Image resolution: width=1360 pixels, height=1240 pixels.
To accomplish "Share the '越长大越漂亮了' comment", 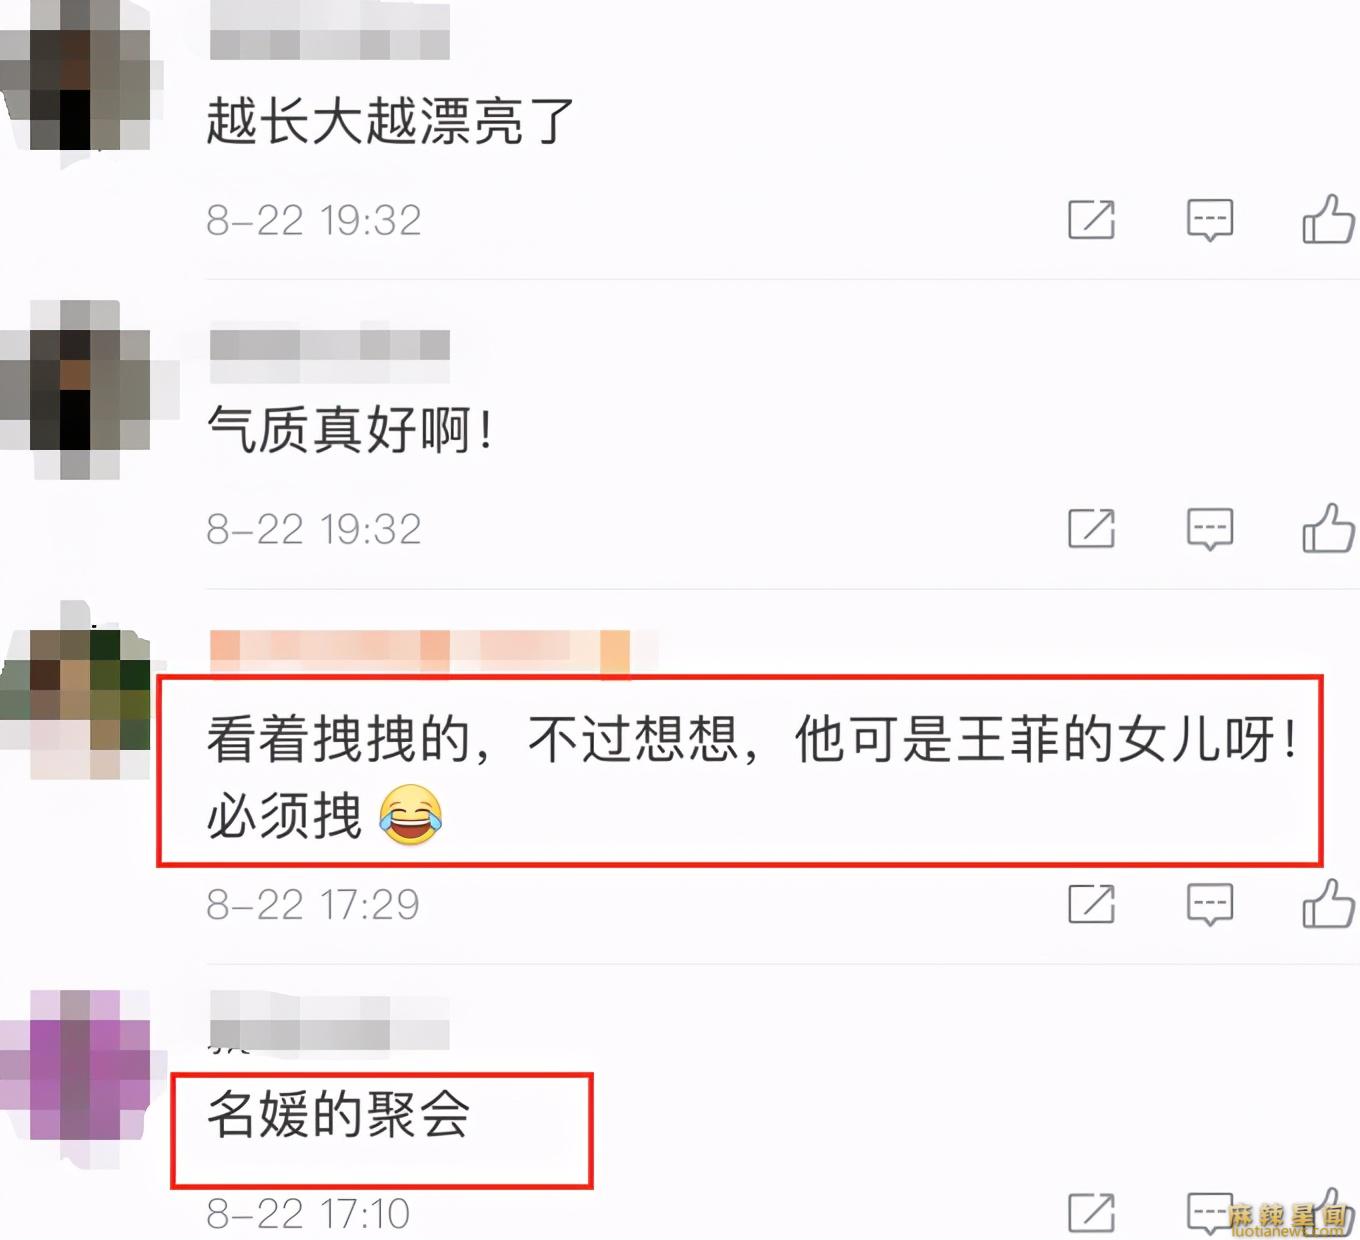I will pyautogui.click(x=1091, y=220).
